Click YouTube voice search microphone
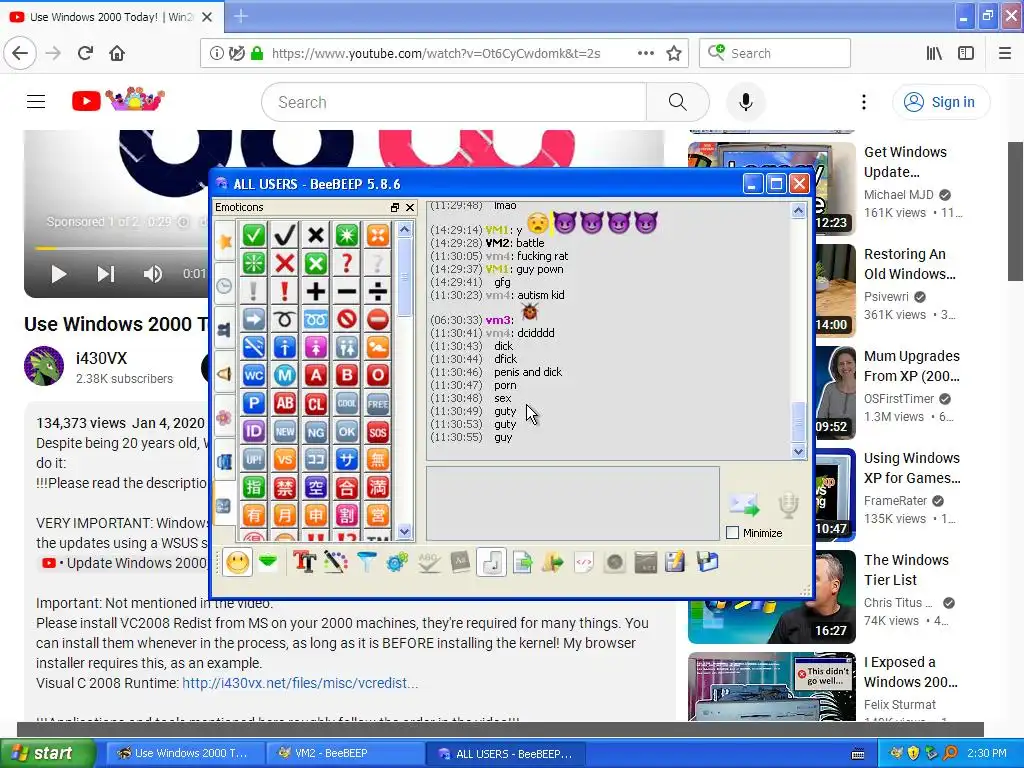Screen dimensions: 1024x768 [x=746, y=102]
